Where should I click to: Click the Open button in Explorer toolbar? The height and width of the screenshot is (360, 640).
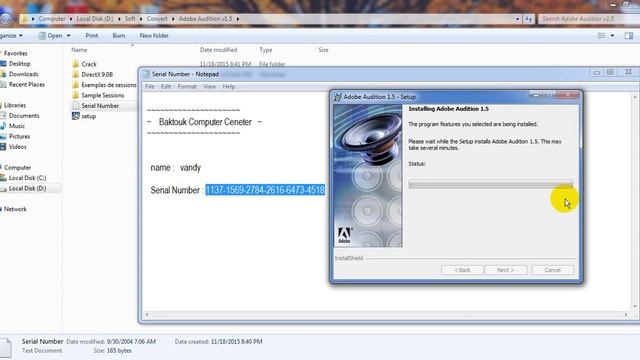(x=51, y=36)
